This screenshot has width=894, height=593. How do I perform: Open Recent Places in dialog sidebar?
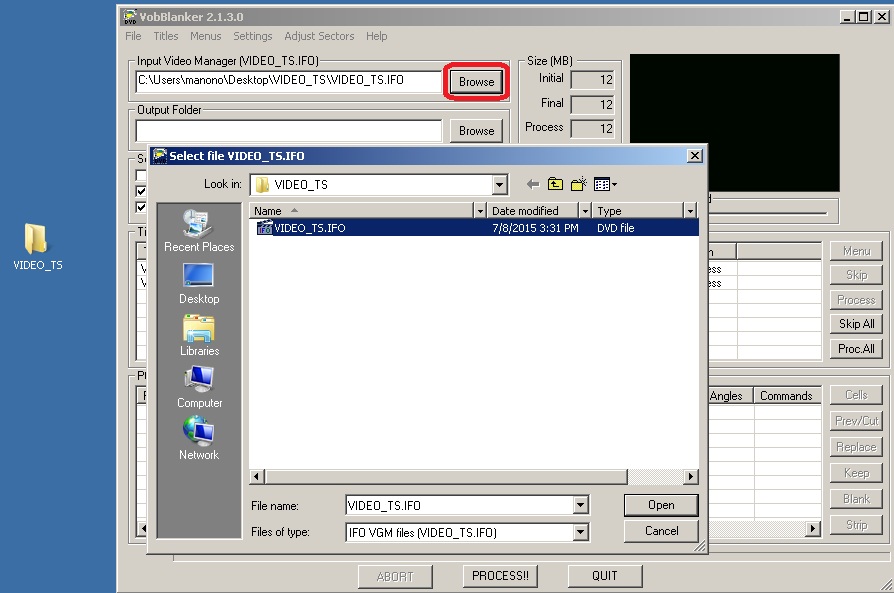(x=198, y=231)
